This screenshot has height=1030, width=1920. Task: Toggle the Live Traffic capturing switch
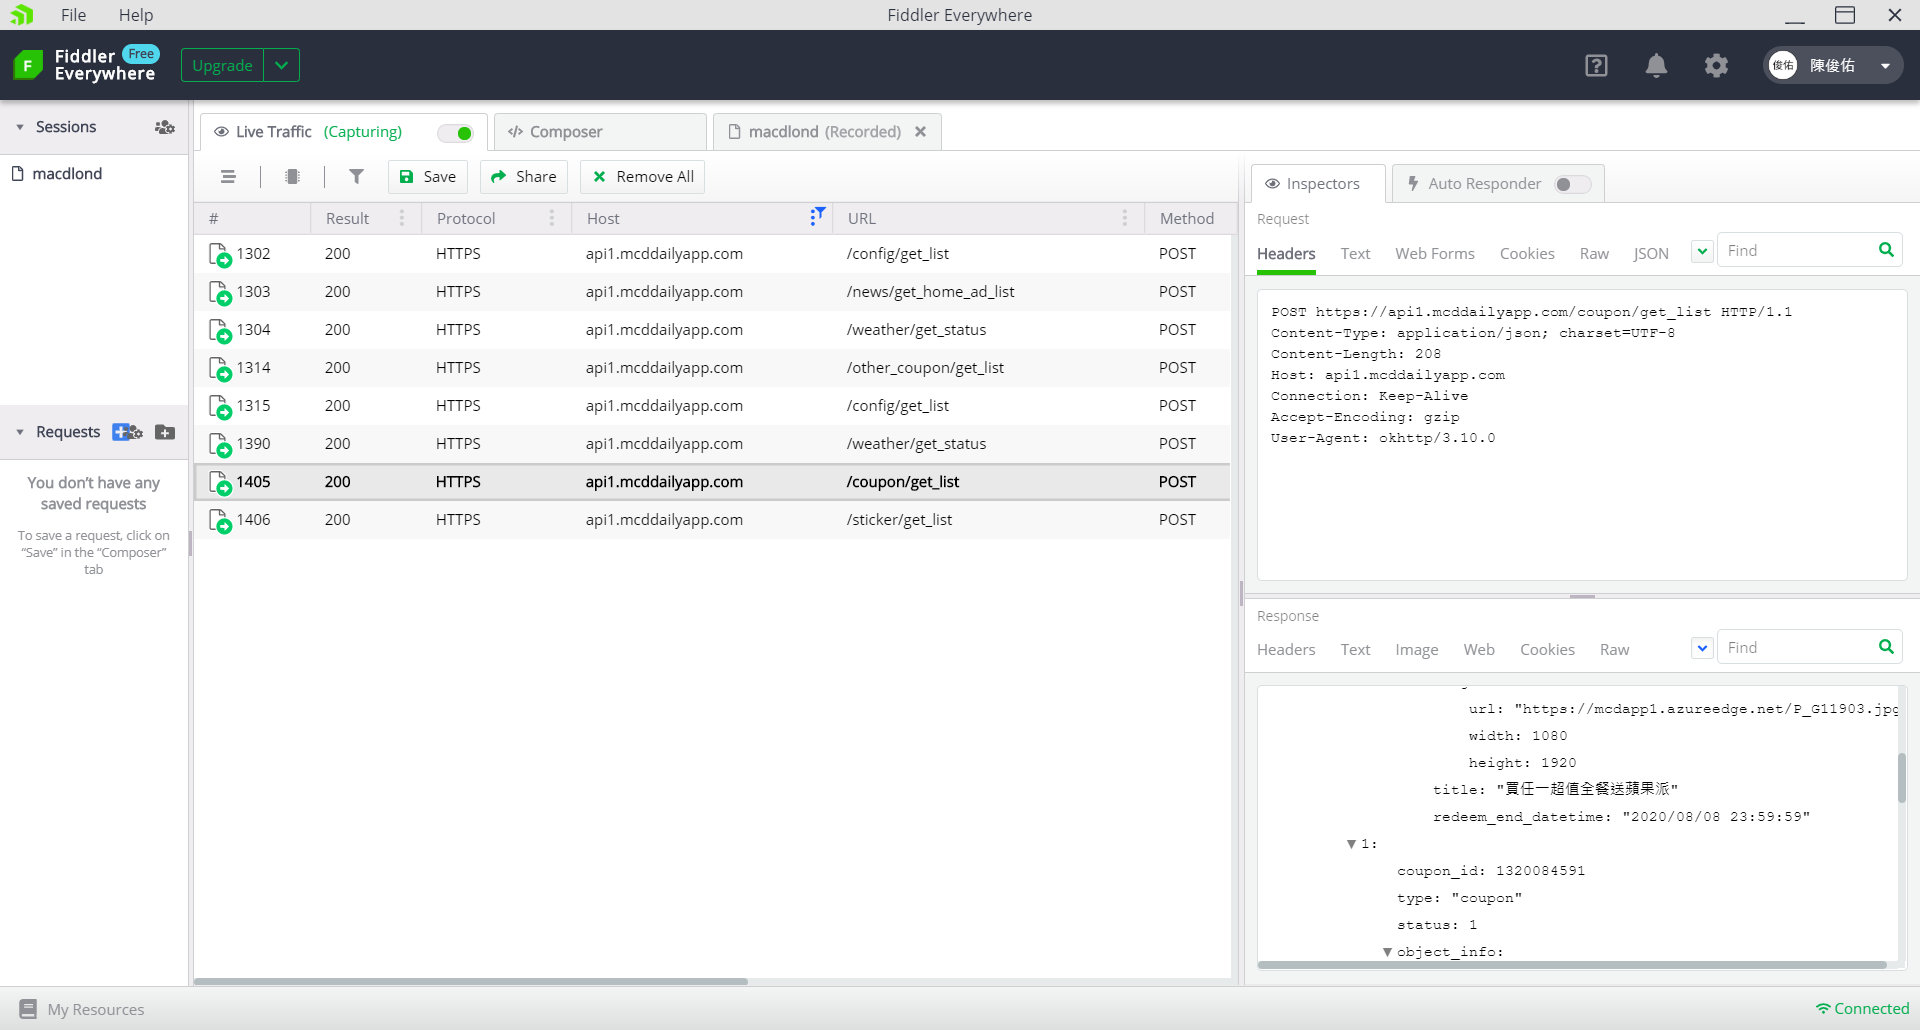tap(456, 133)
